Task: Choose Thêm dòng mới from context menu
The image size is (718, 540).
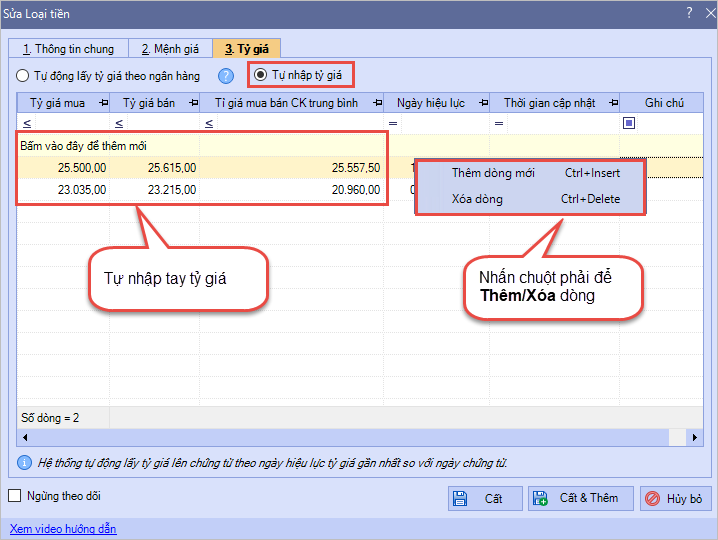Action: pyautogui.click(x=492, y=173)
